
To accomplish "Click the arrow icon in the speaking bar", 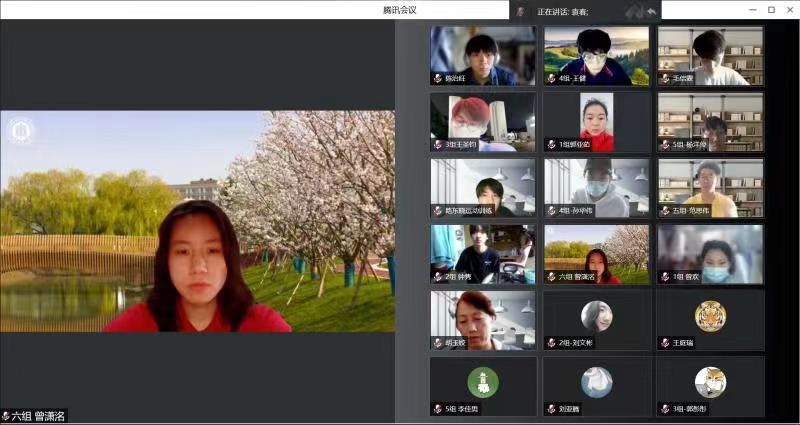I will [x=652, y=11].
